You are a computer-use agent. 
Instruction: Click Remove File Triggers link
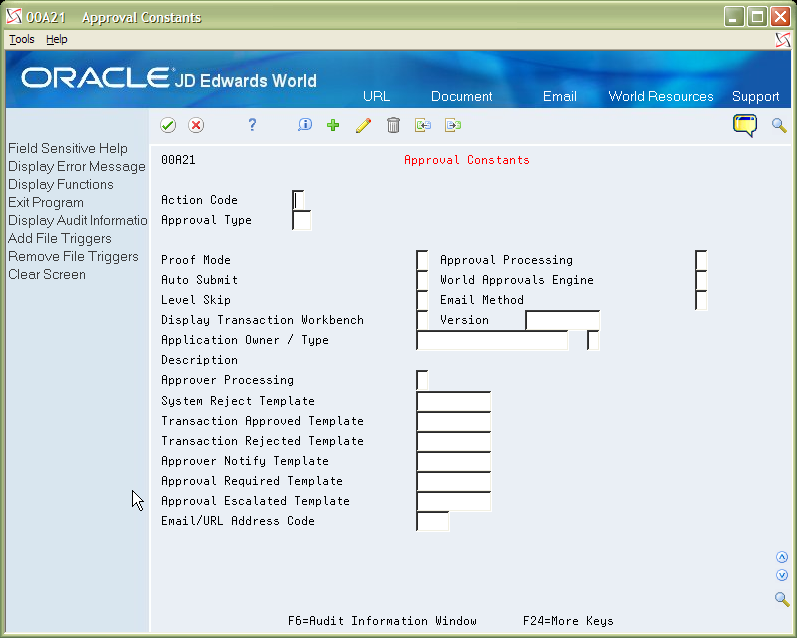[x=73, y=256]
